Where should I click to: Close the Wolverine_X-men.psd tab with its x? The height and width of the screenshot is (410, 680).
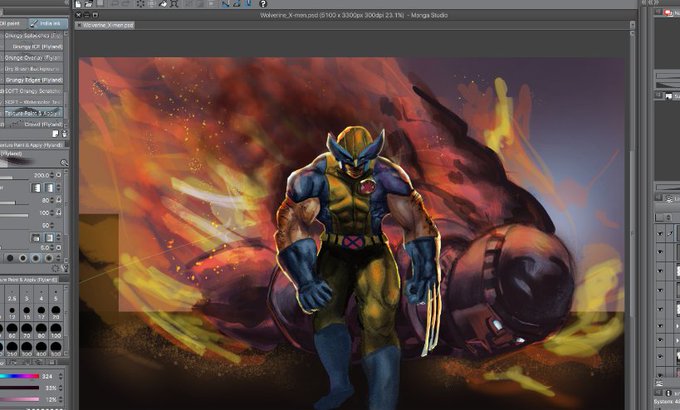tap(78, 26)
